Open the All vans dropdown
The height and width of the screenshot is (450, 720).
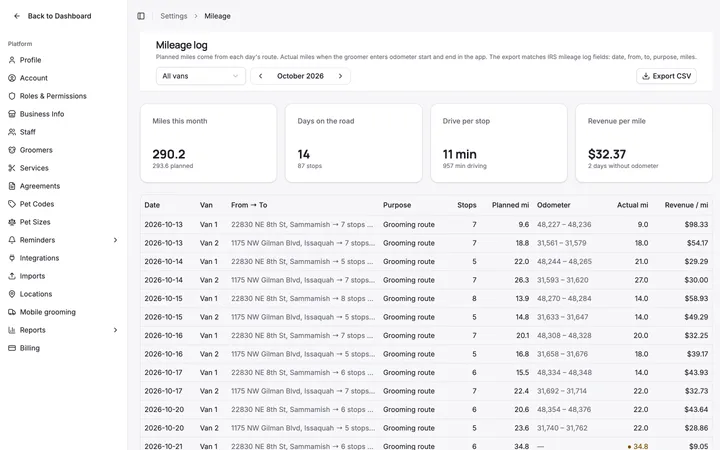click(201, 76)
